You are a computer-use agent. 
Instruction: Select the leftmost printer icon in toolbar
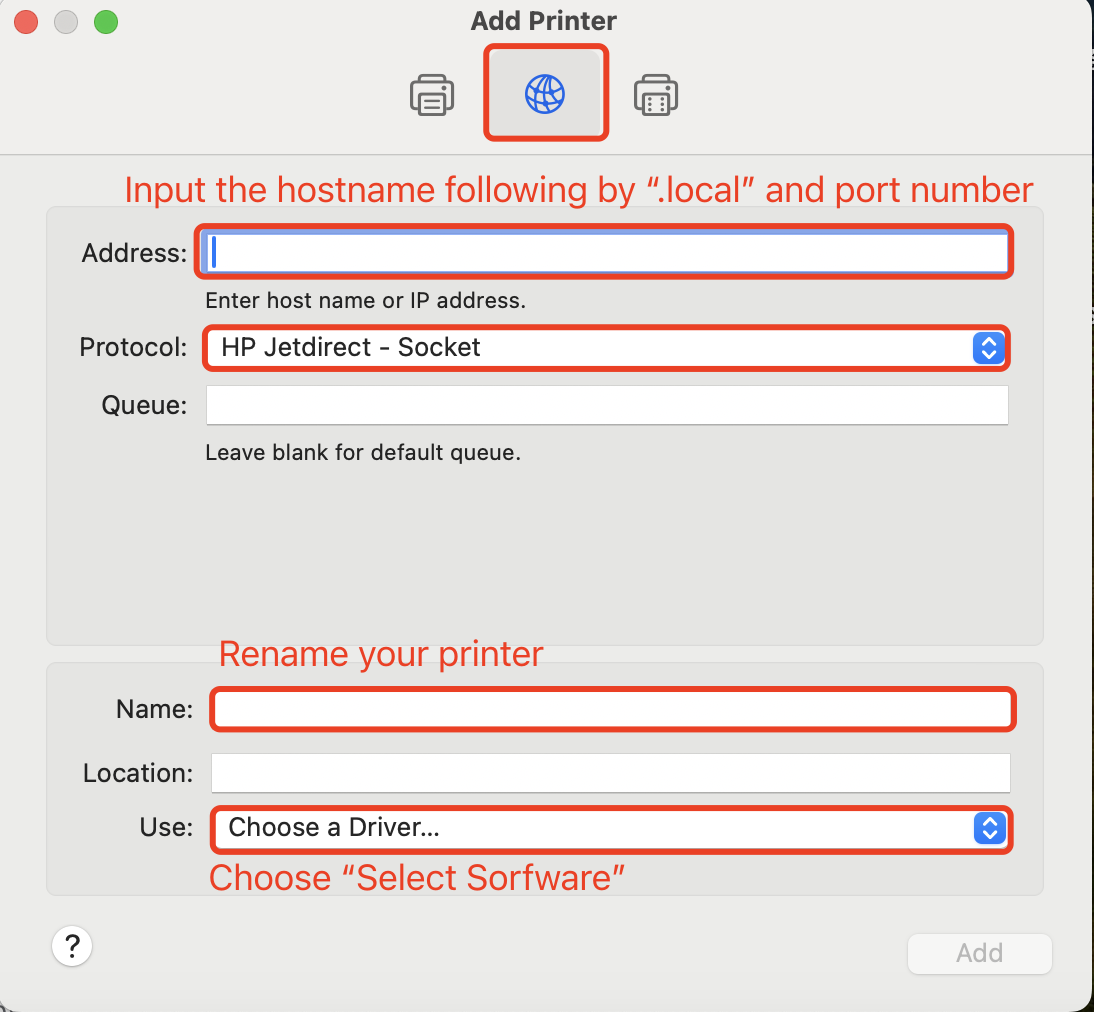click(x=432, y=93)
